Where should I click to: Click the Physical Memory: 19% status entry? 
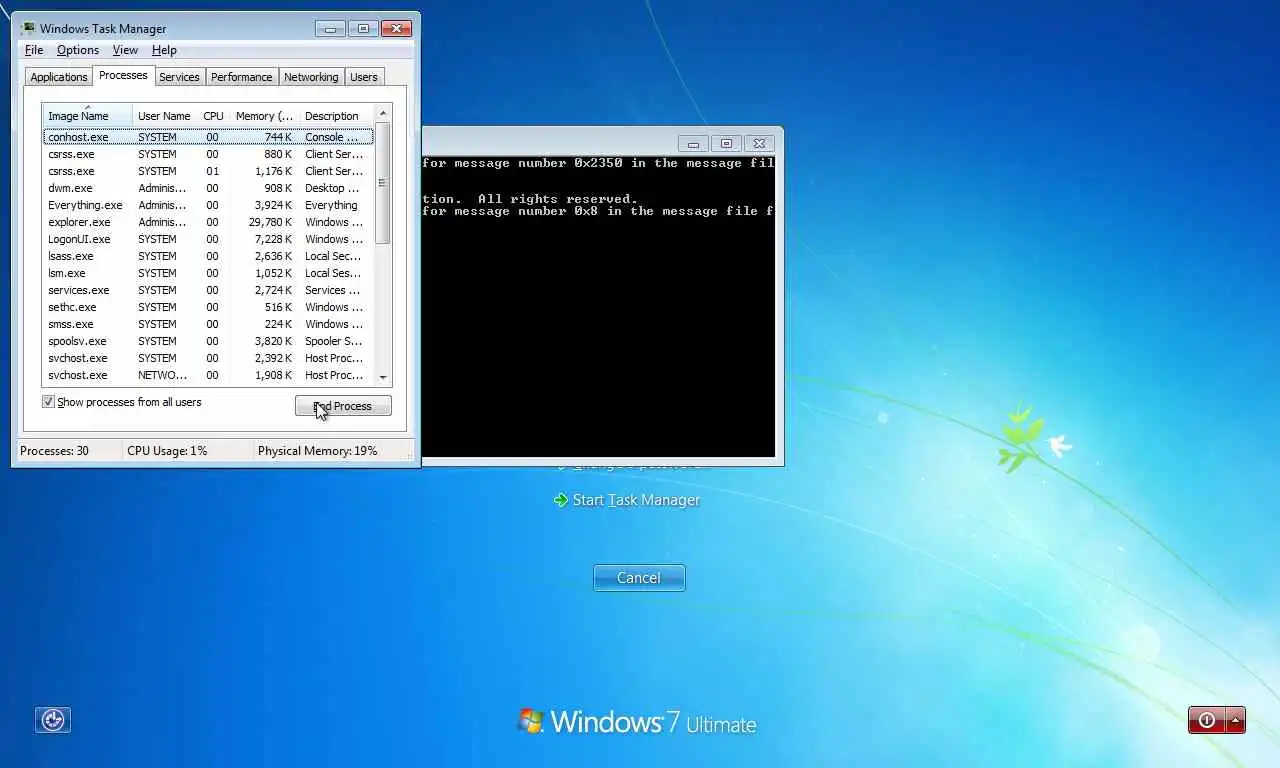[318, 451]
